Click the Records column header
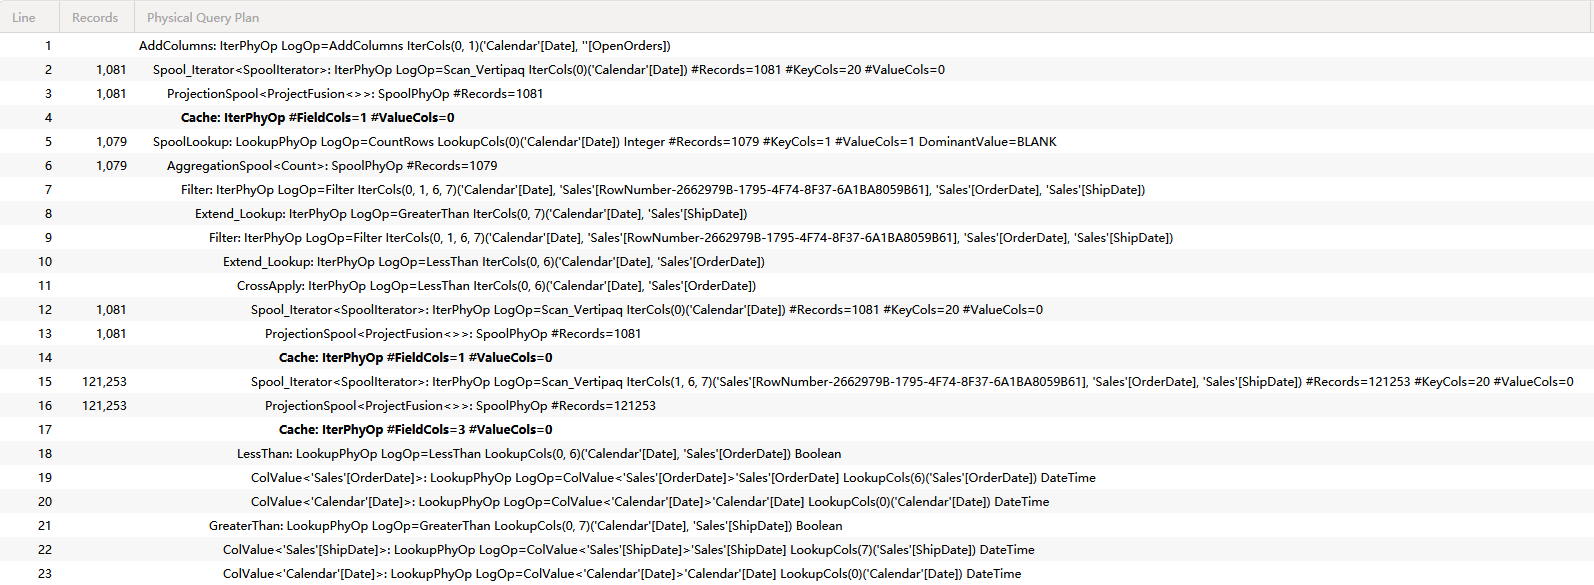The width and height of the screenshot is (1594, 585). point(96,17)
